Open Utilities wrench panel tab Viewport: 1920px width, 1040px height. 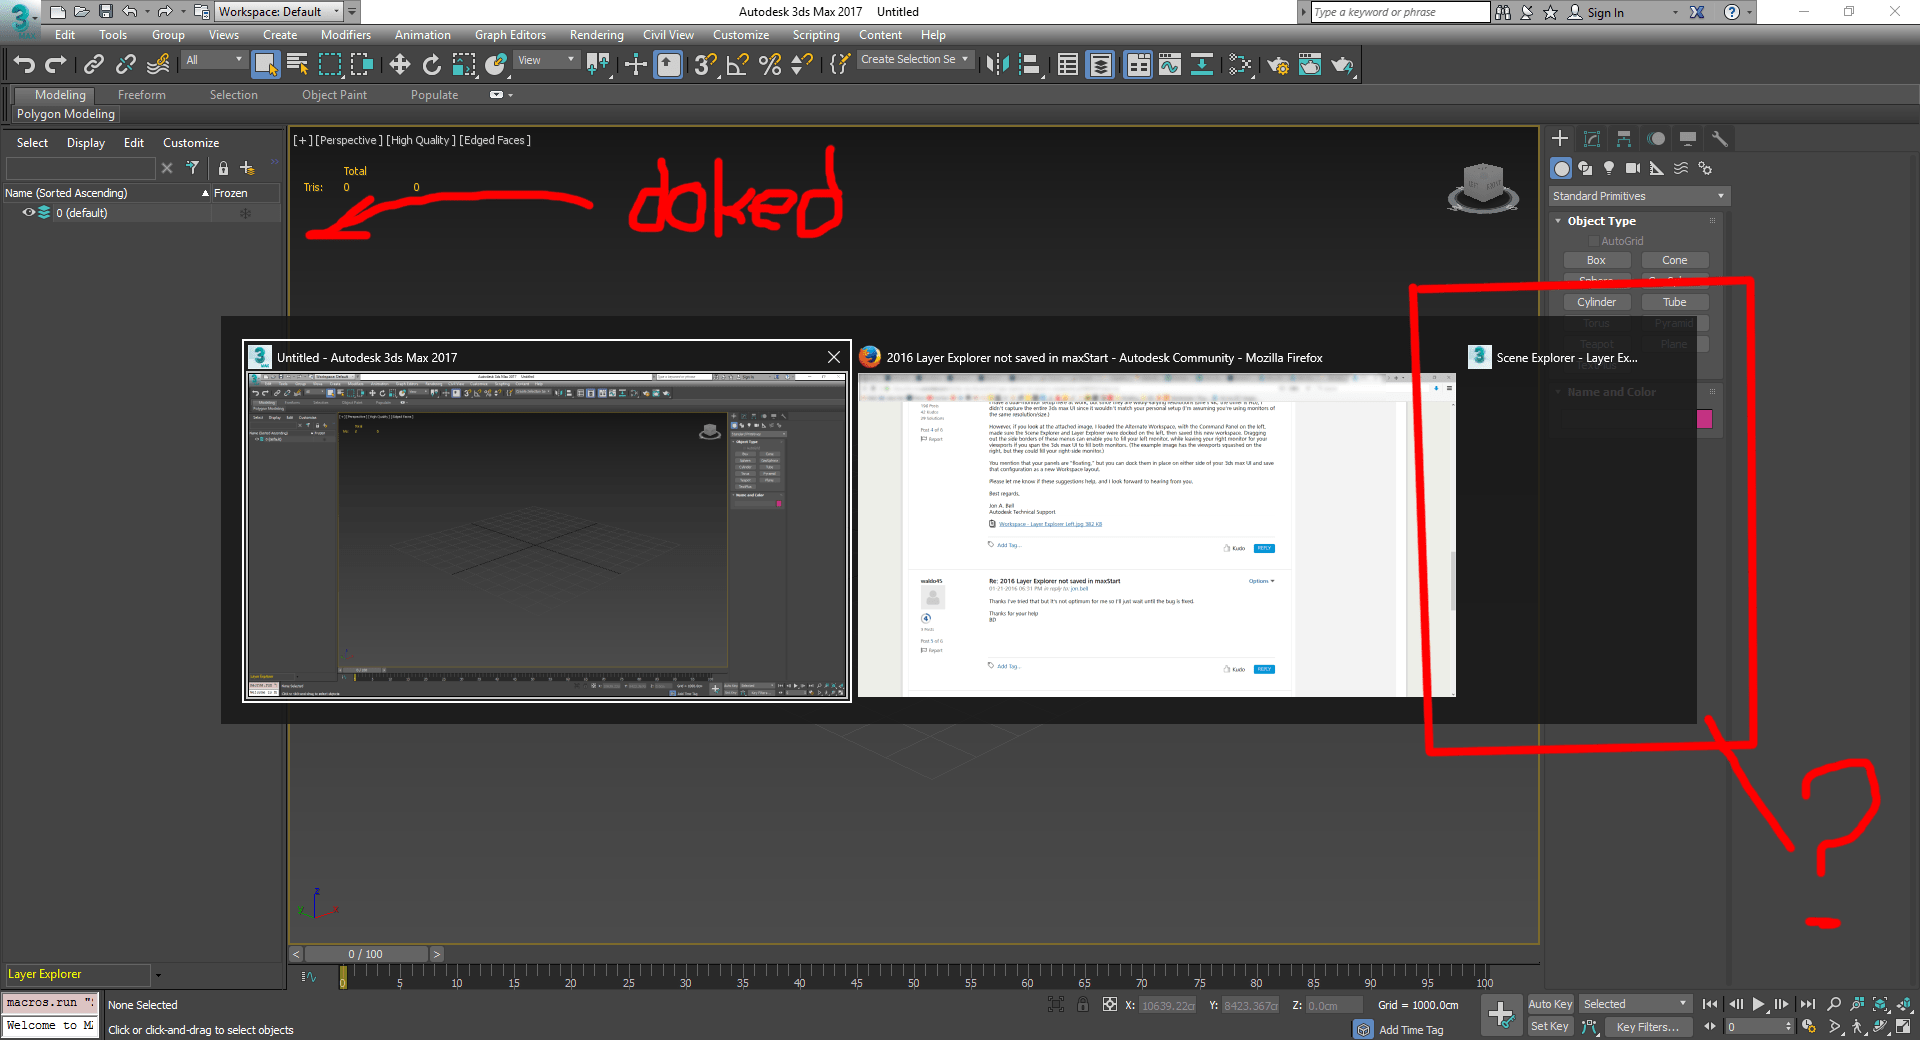(x=1720, y=139)
